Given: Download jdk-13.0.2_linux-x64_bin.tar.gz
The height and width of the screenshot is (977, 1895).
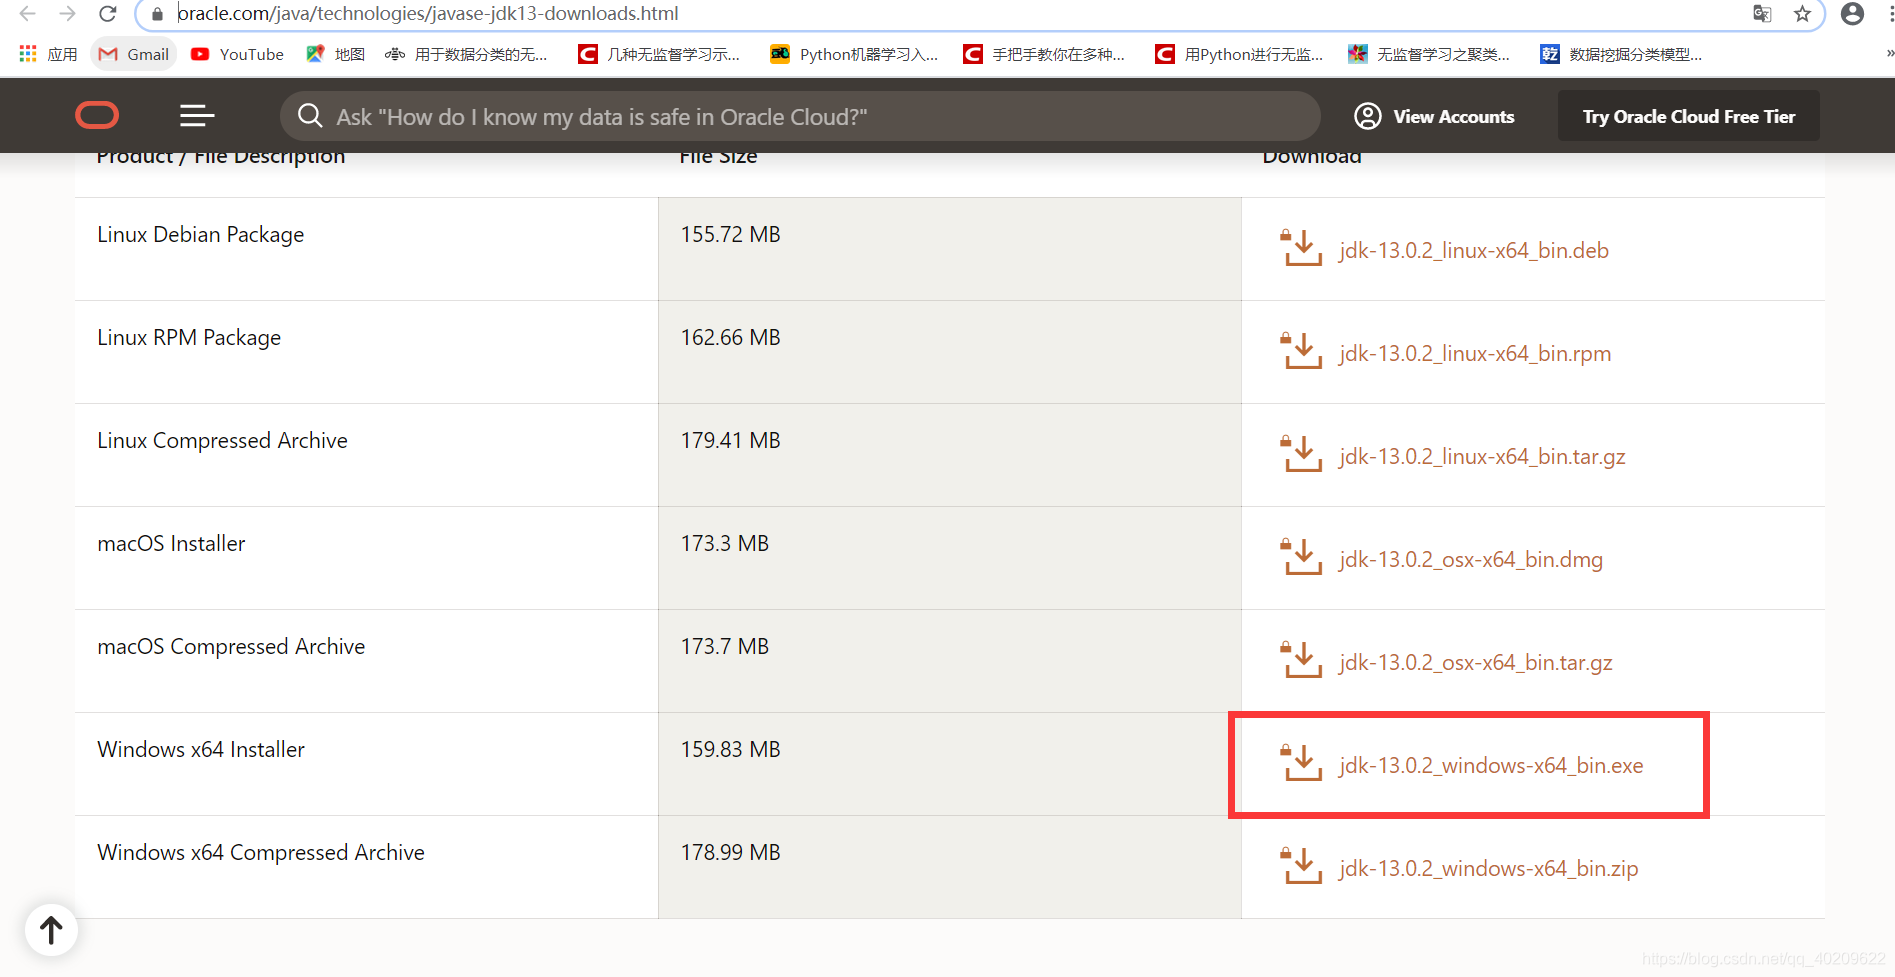Looking at the screenshot, I should pos(1482,456).
